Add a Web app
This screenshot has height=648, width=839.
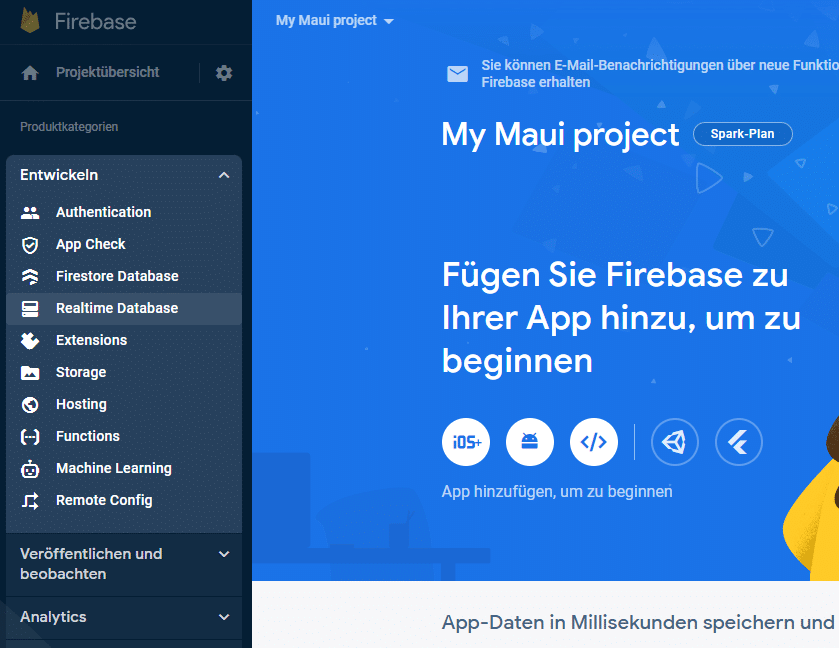[594, 442]
